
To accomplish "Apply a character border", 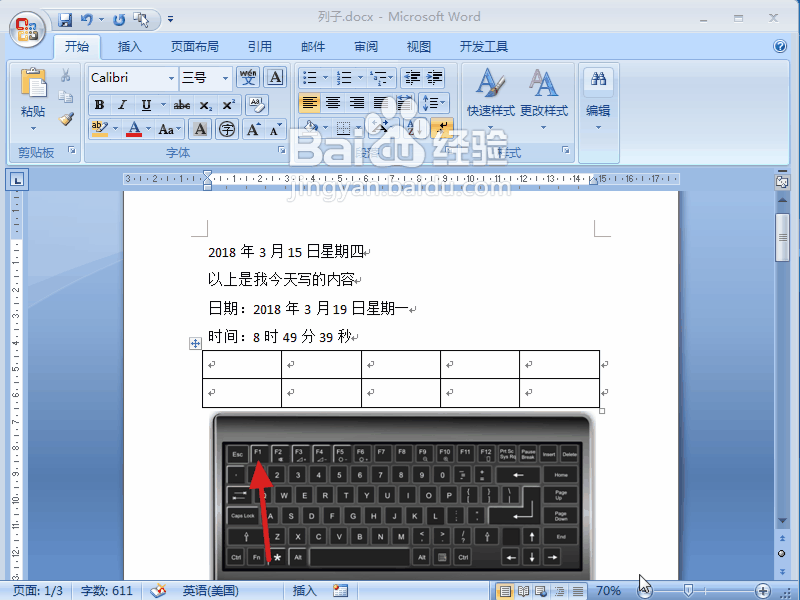I will 275,77.
